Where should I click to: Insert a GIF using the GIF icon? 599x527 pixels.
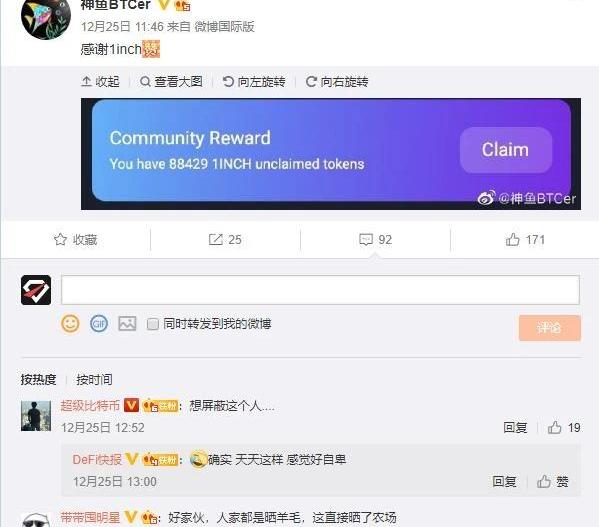pos(99,324)
